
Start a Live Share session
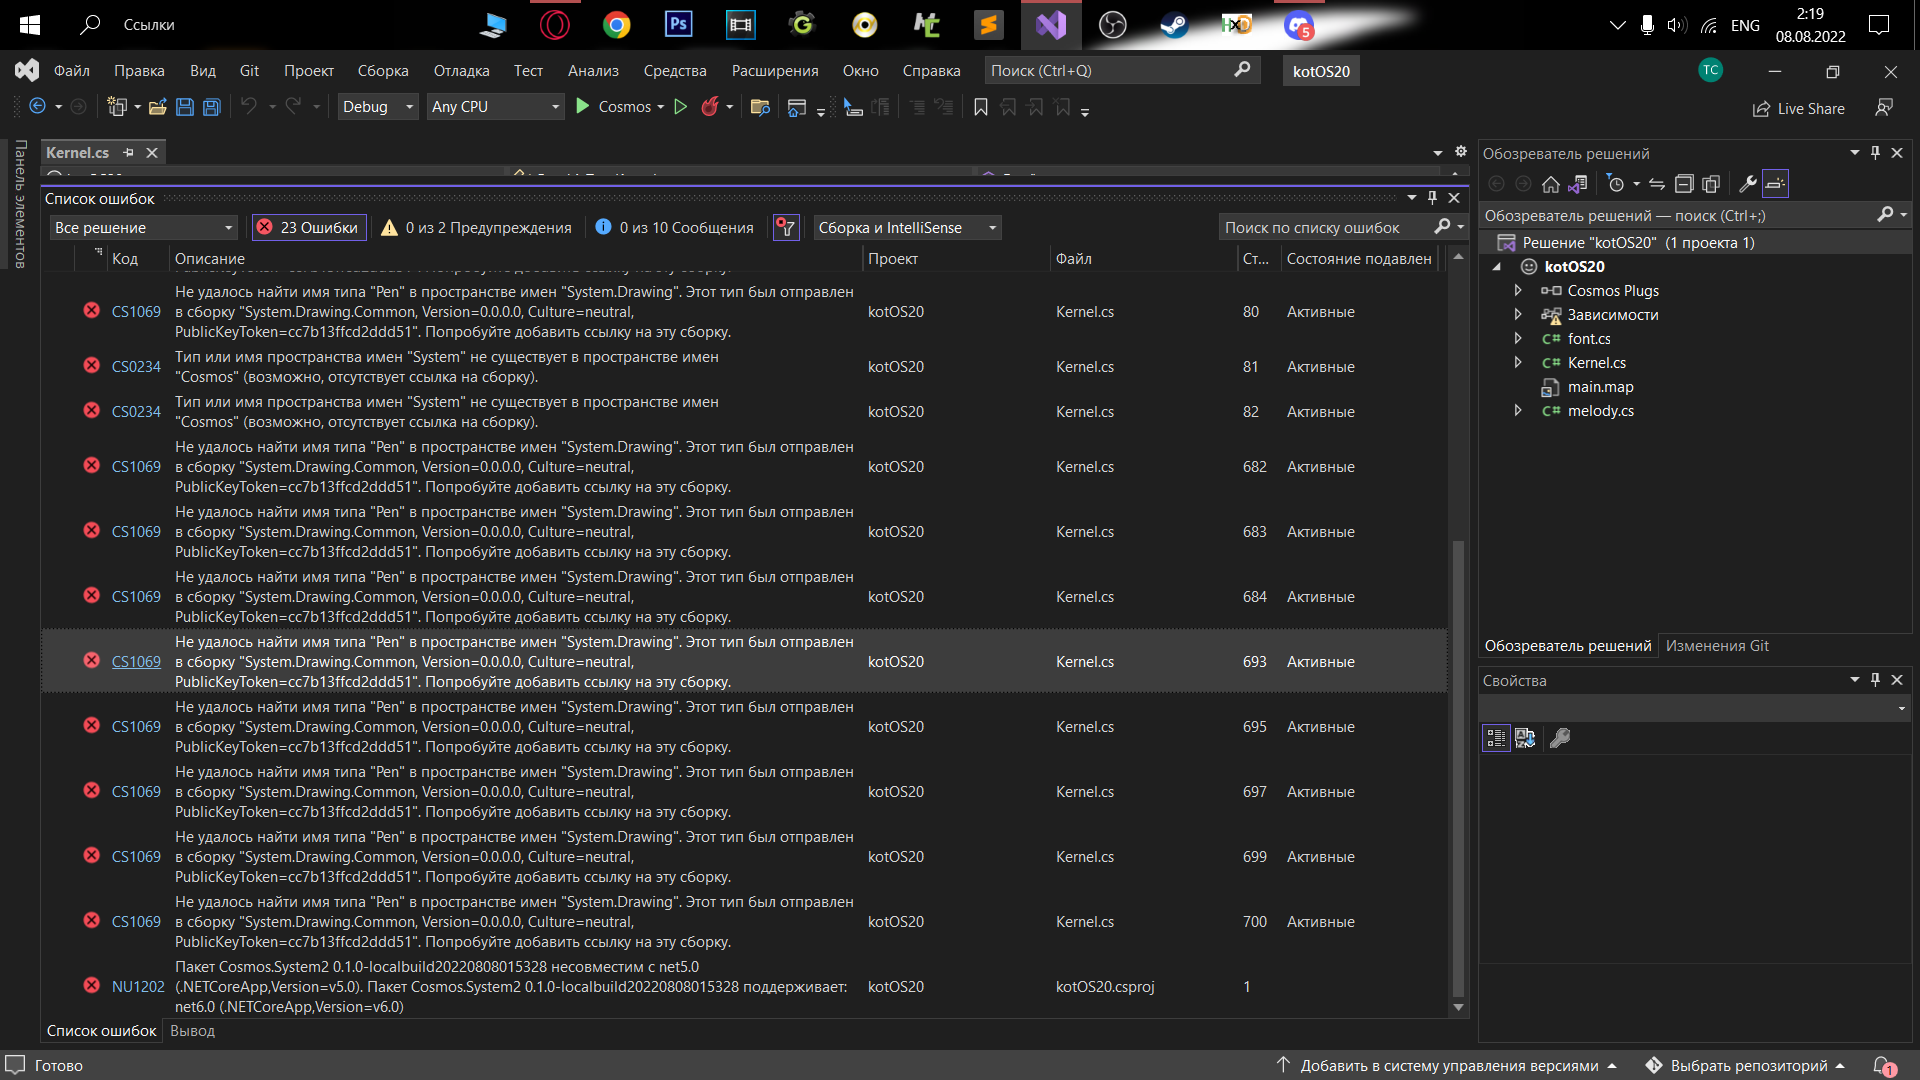point(1797,108)
